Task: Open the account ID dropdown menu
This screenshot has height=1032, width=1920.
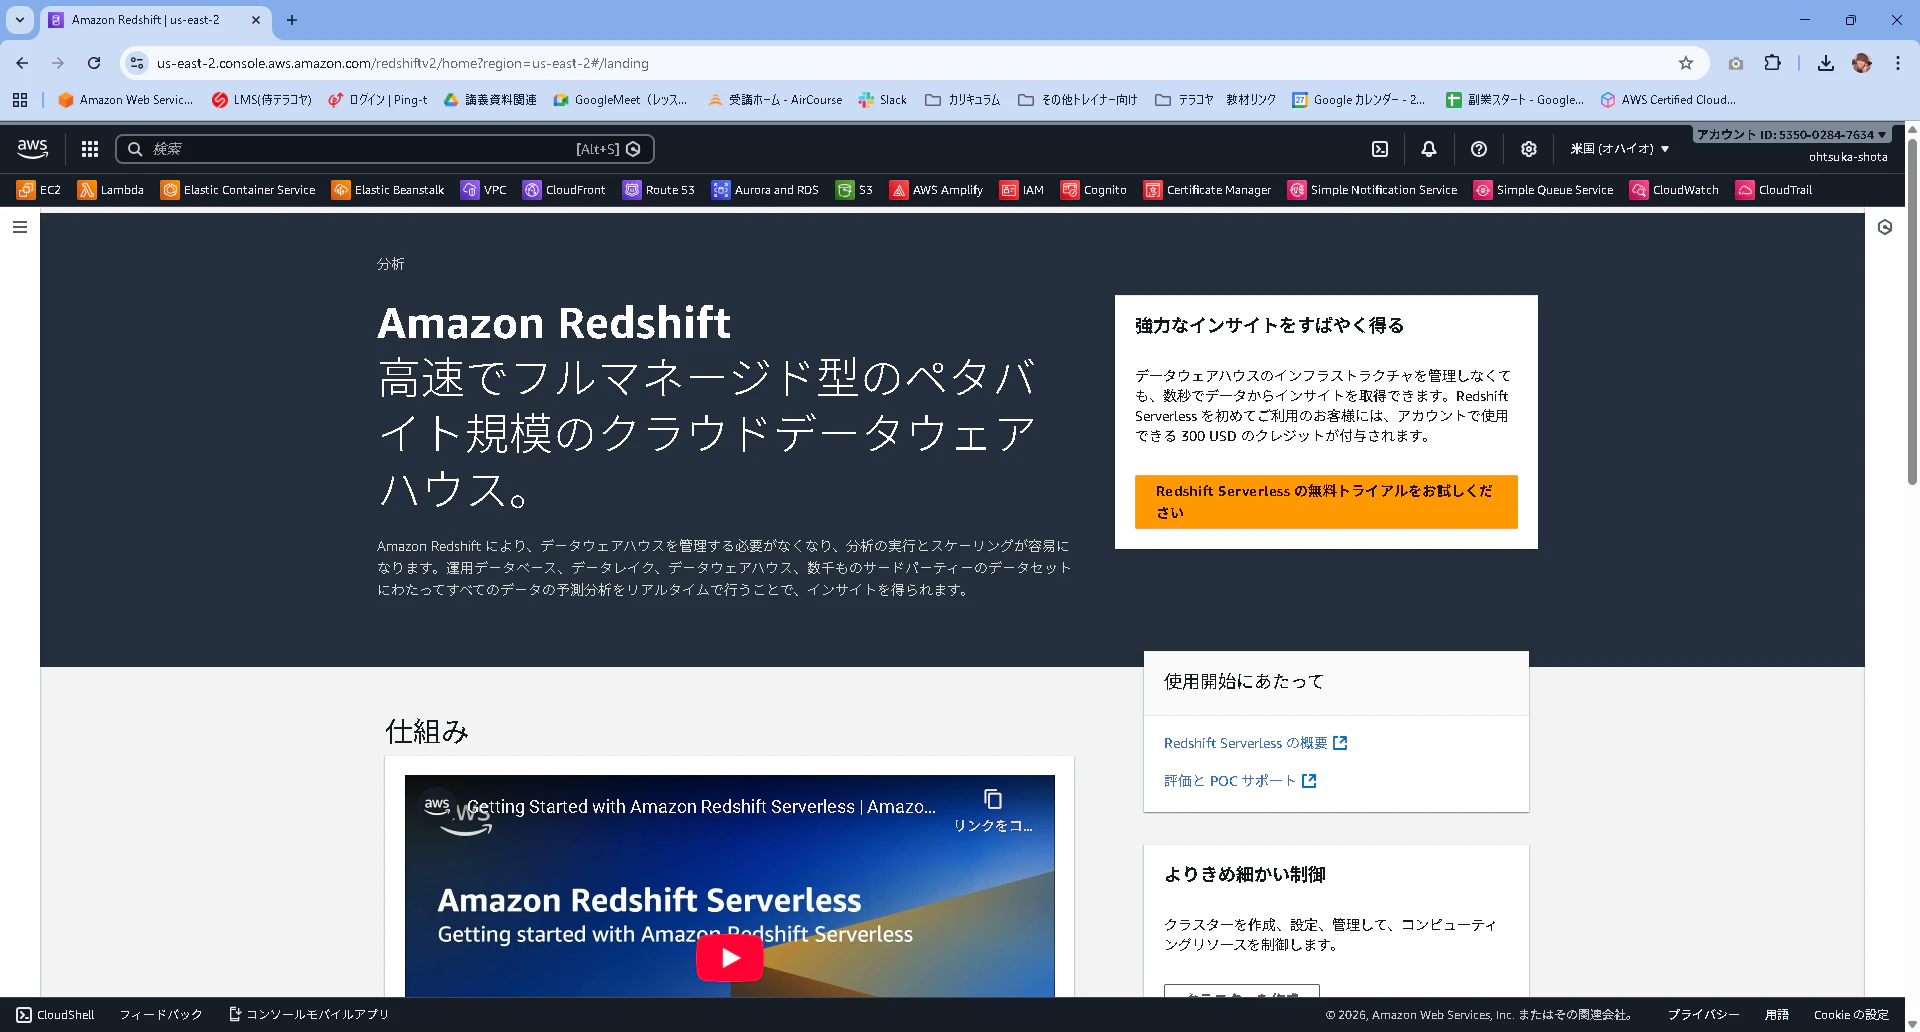Action: 1792,134
